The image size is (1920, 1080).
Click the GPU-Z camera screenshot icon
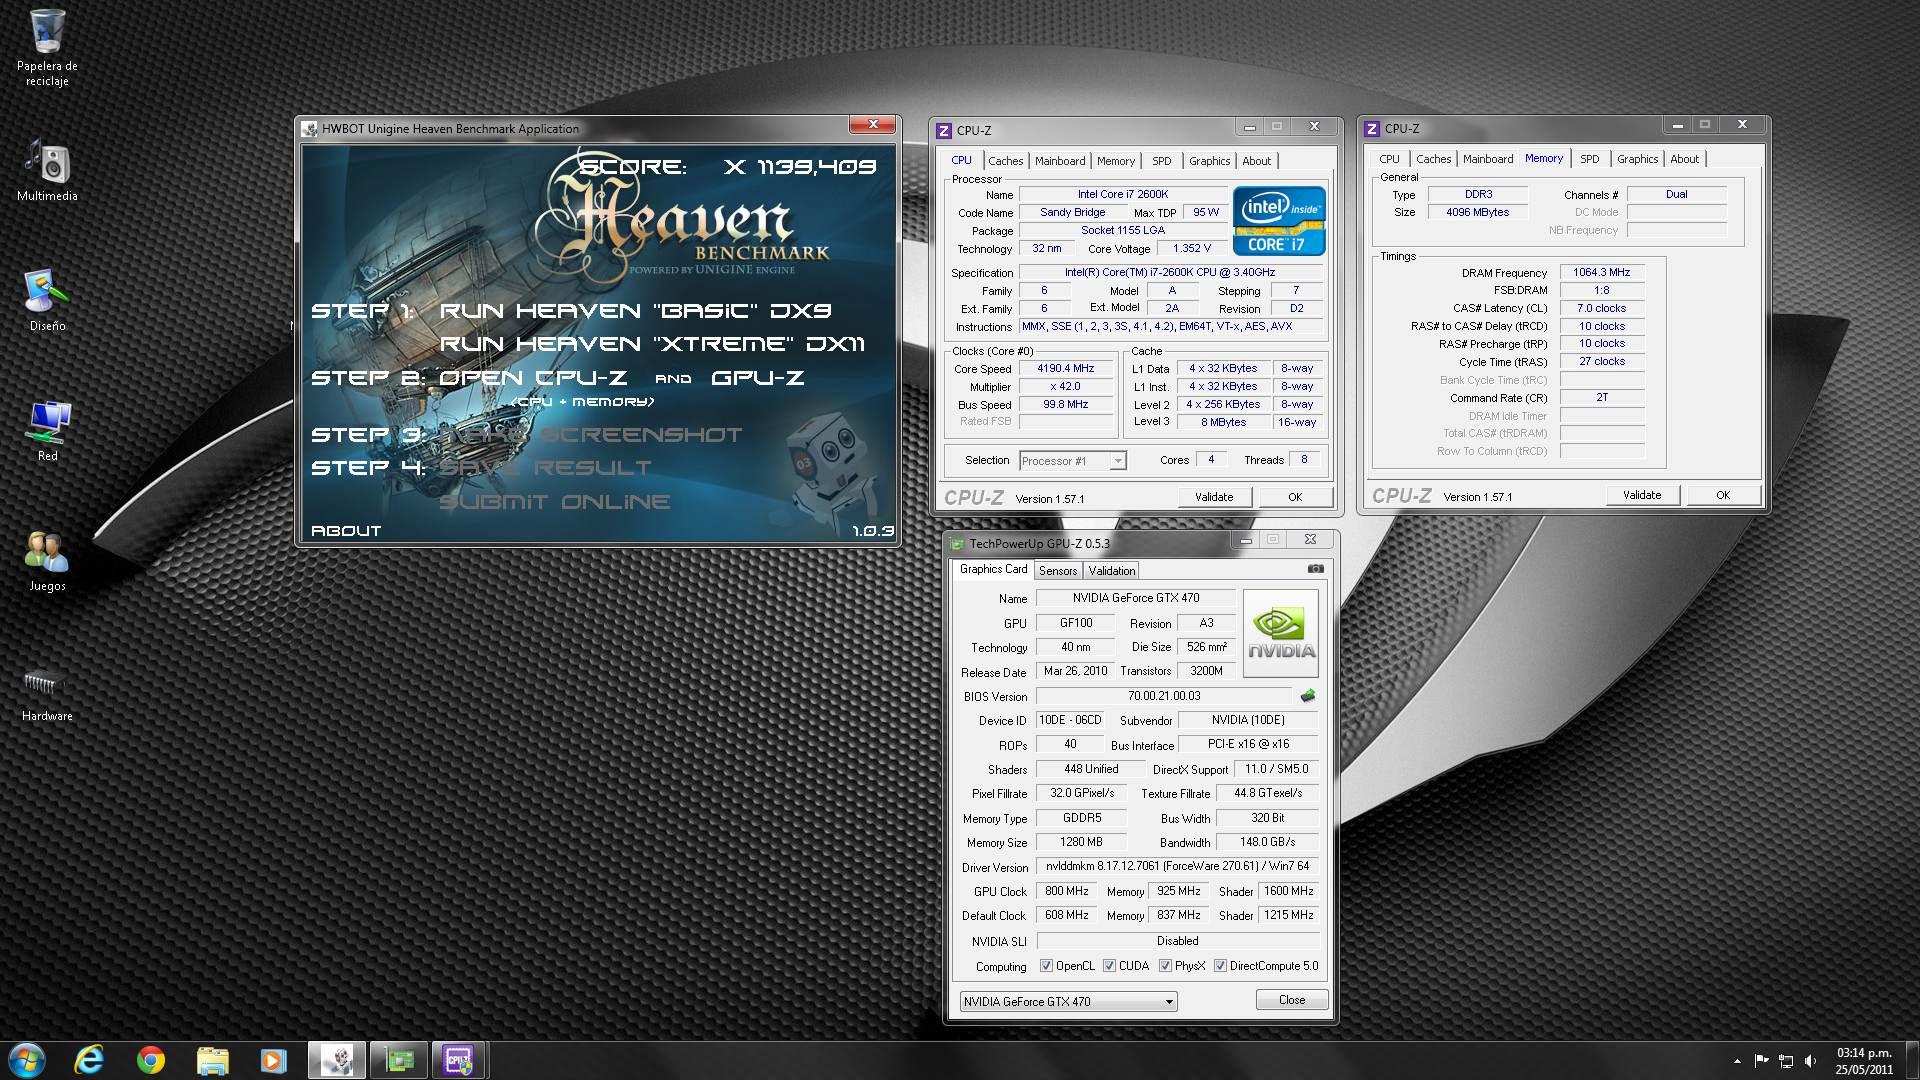coord(1315,569)
